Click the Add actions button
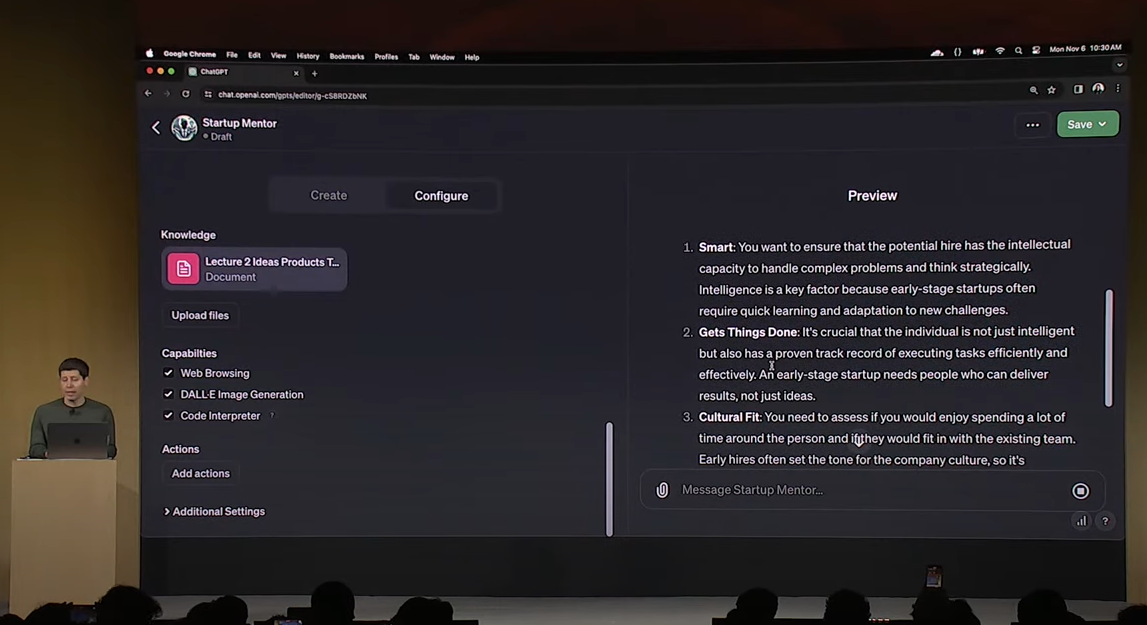Viewport: 1147px width, 625px height. 200,473
